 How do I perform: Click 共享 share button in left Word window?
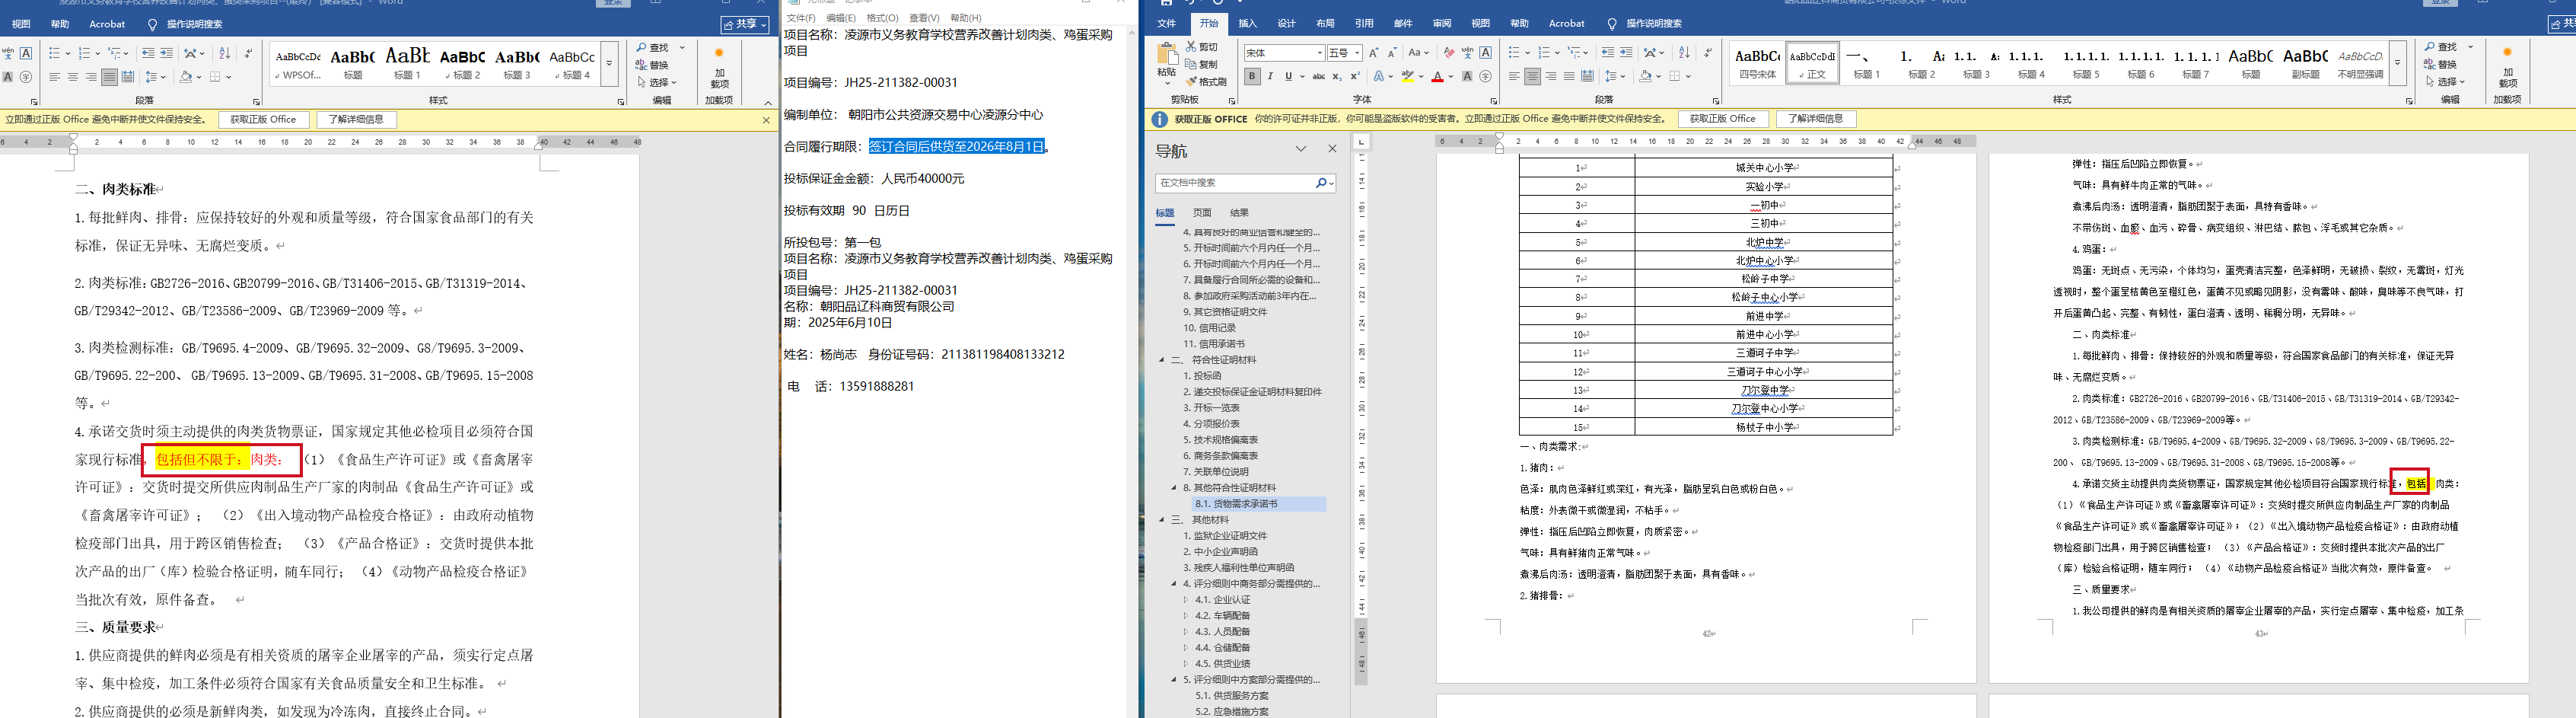click(745, 24)
